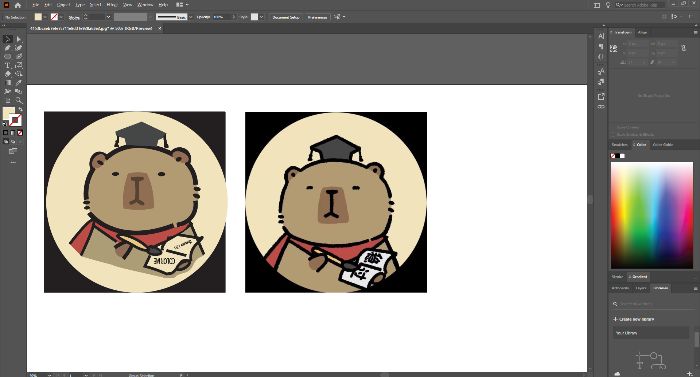
Task: Set Gradient fill mode button
Action: 12,133
